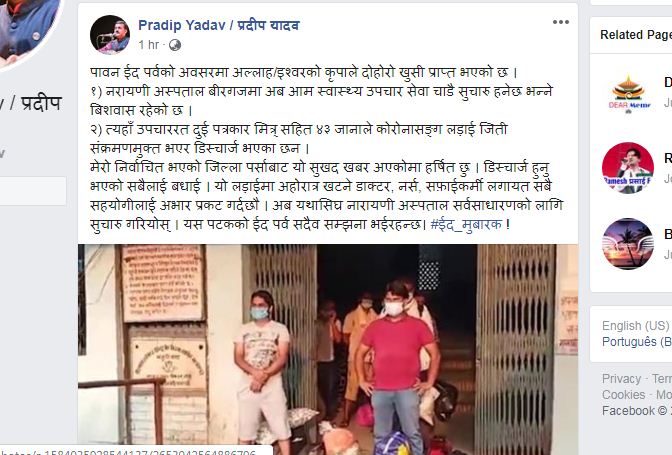Click the Related Pages heading
The width and height of the screenshot is (672, 455).
[x=636, y=35]
